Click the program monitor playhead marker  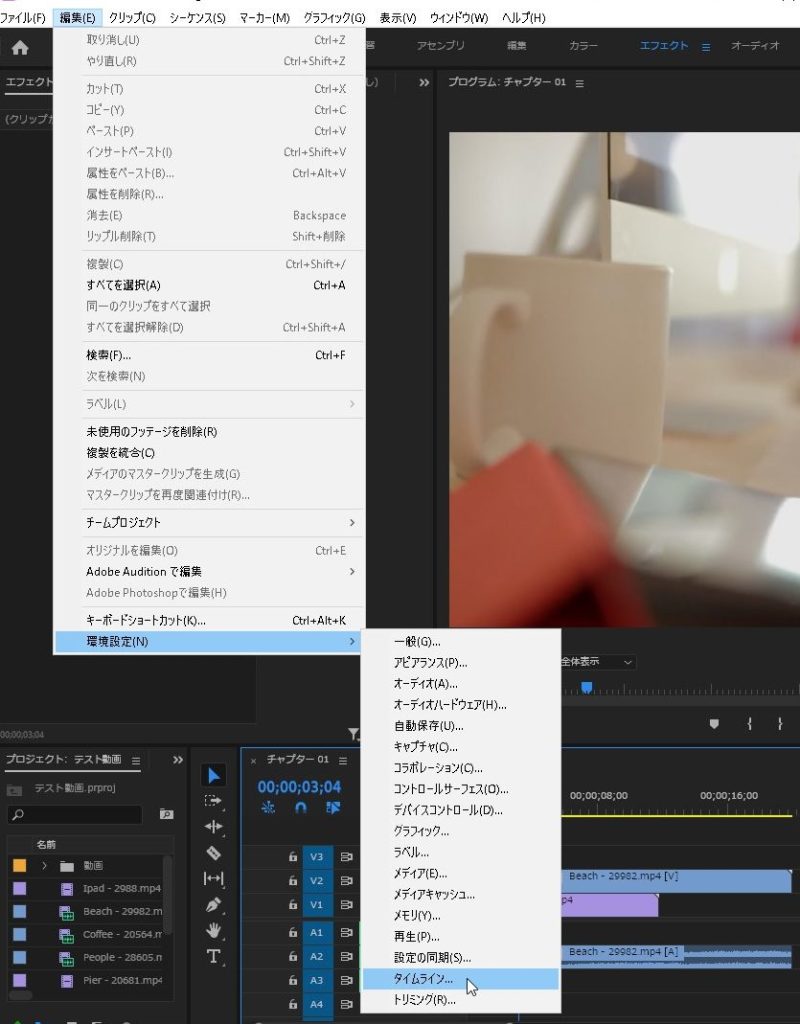click(587, 687)
